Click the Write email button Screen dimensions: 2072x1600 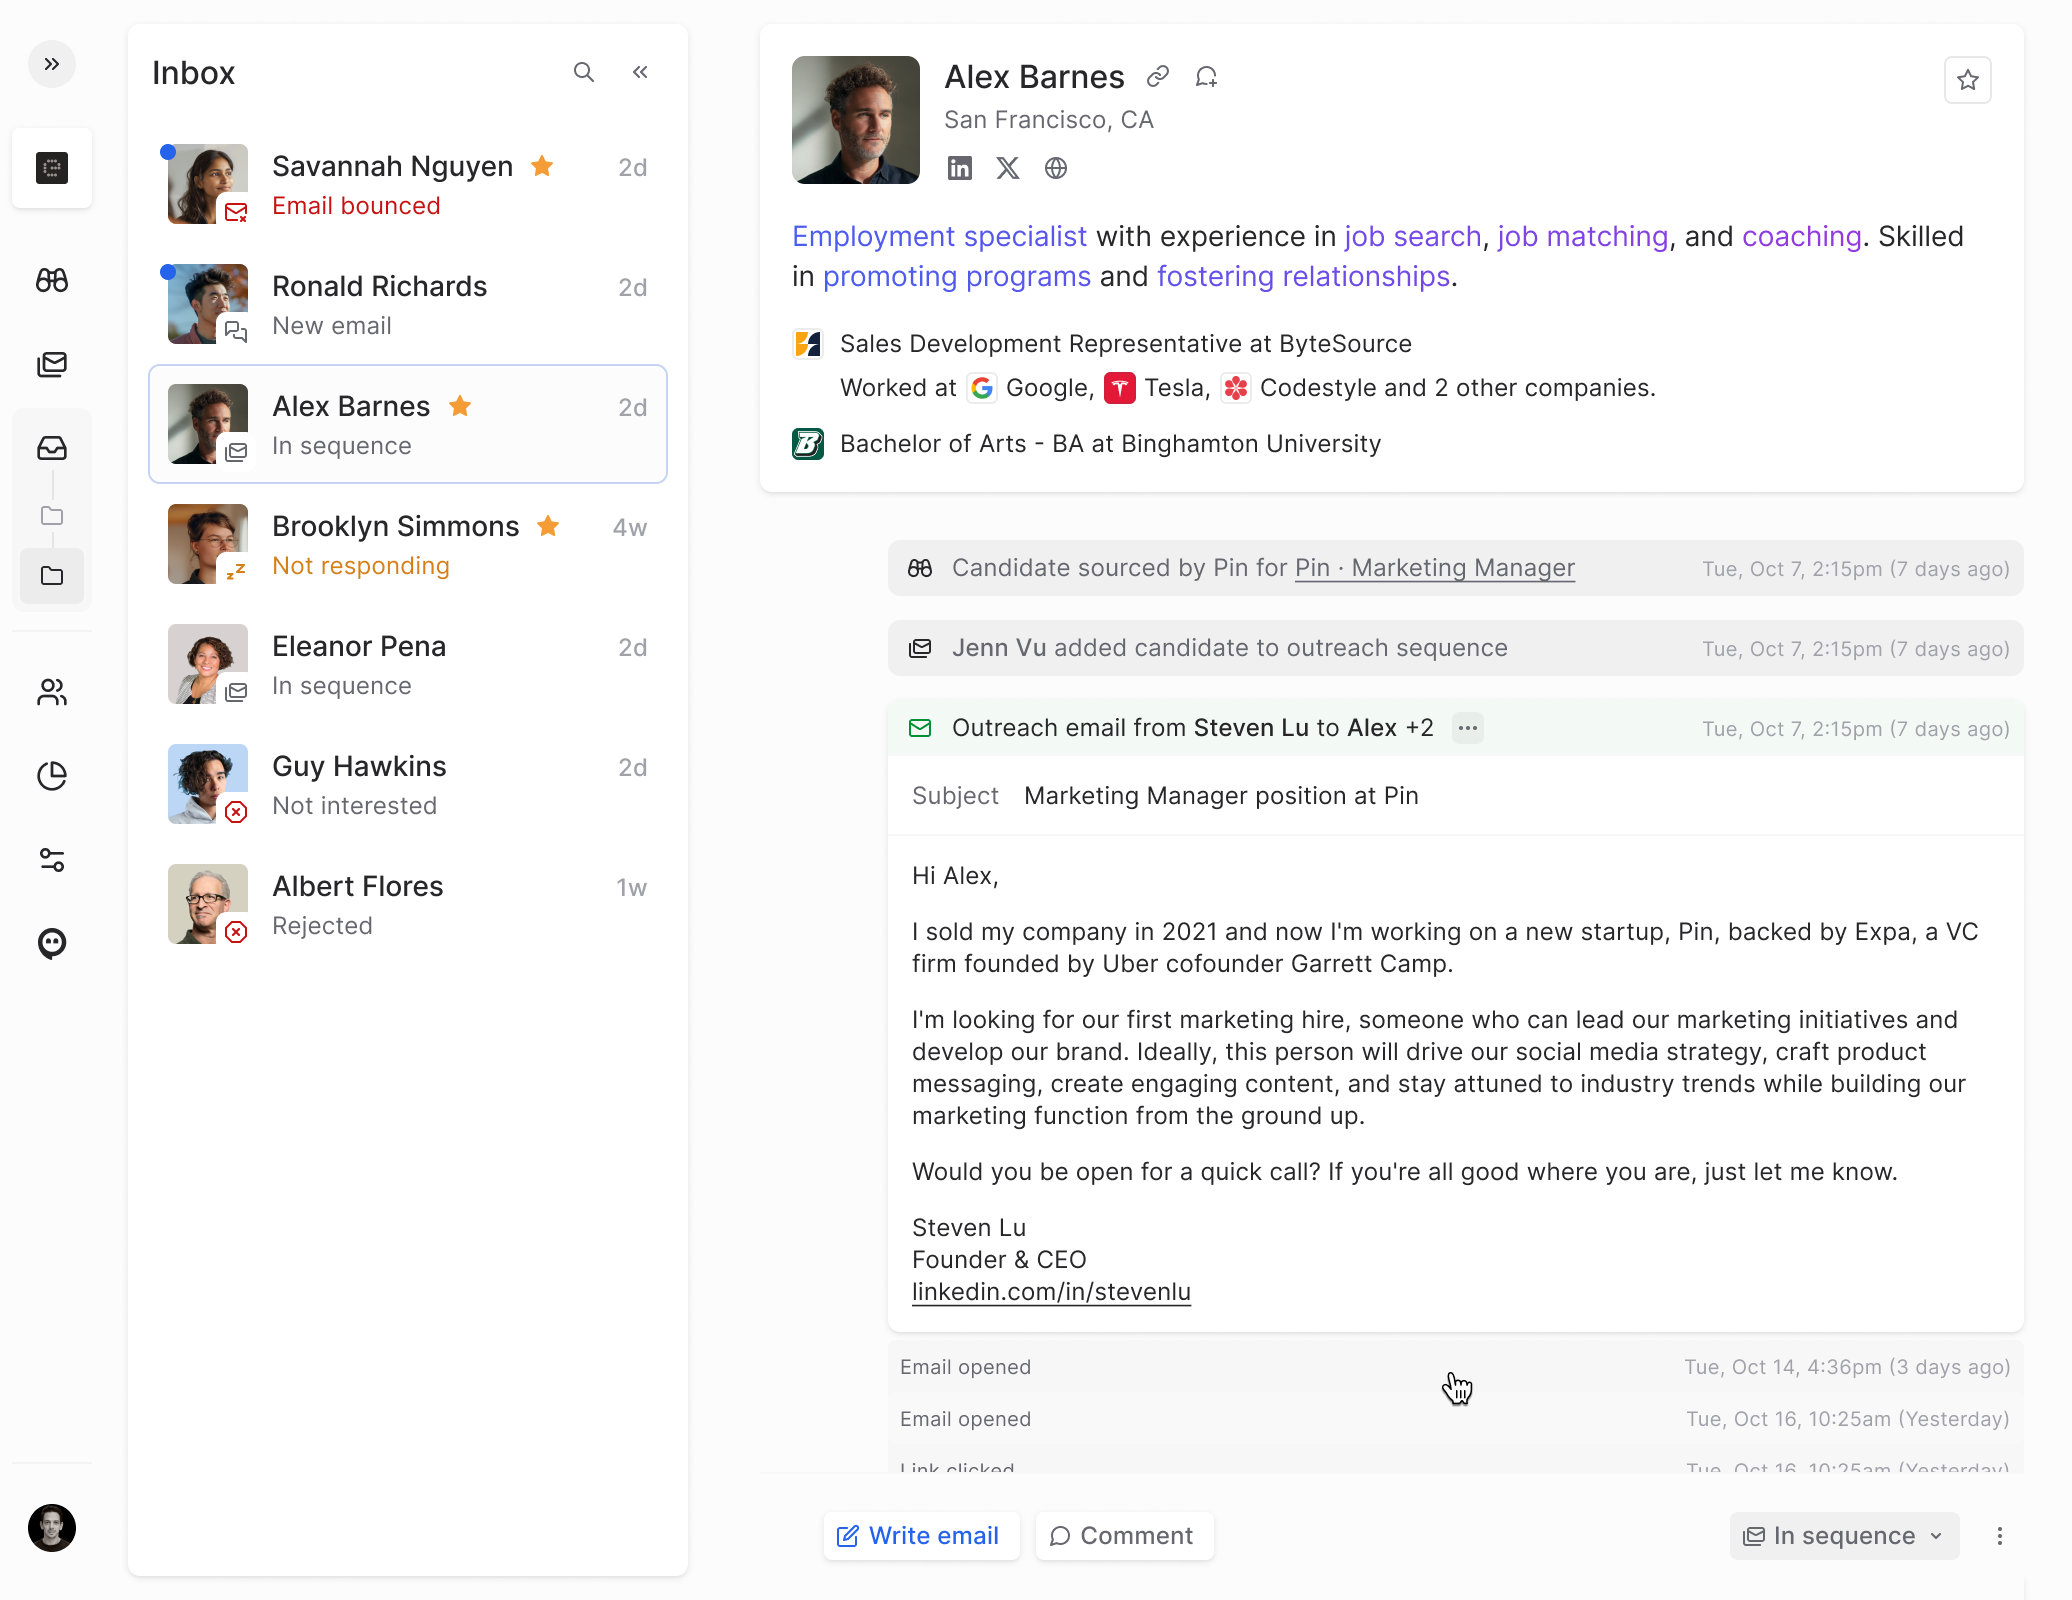(920, 1536)
